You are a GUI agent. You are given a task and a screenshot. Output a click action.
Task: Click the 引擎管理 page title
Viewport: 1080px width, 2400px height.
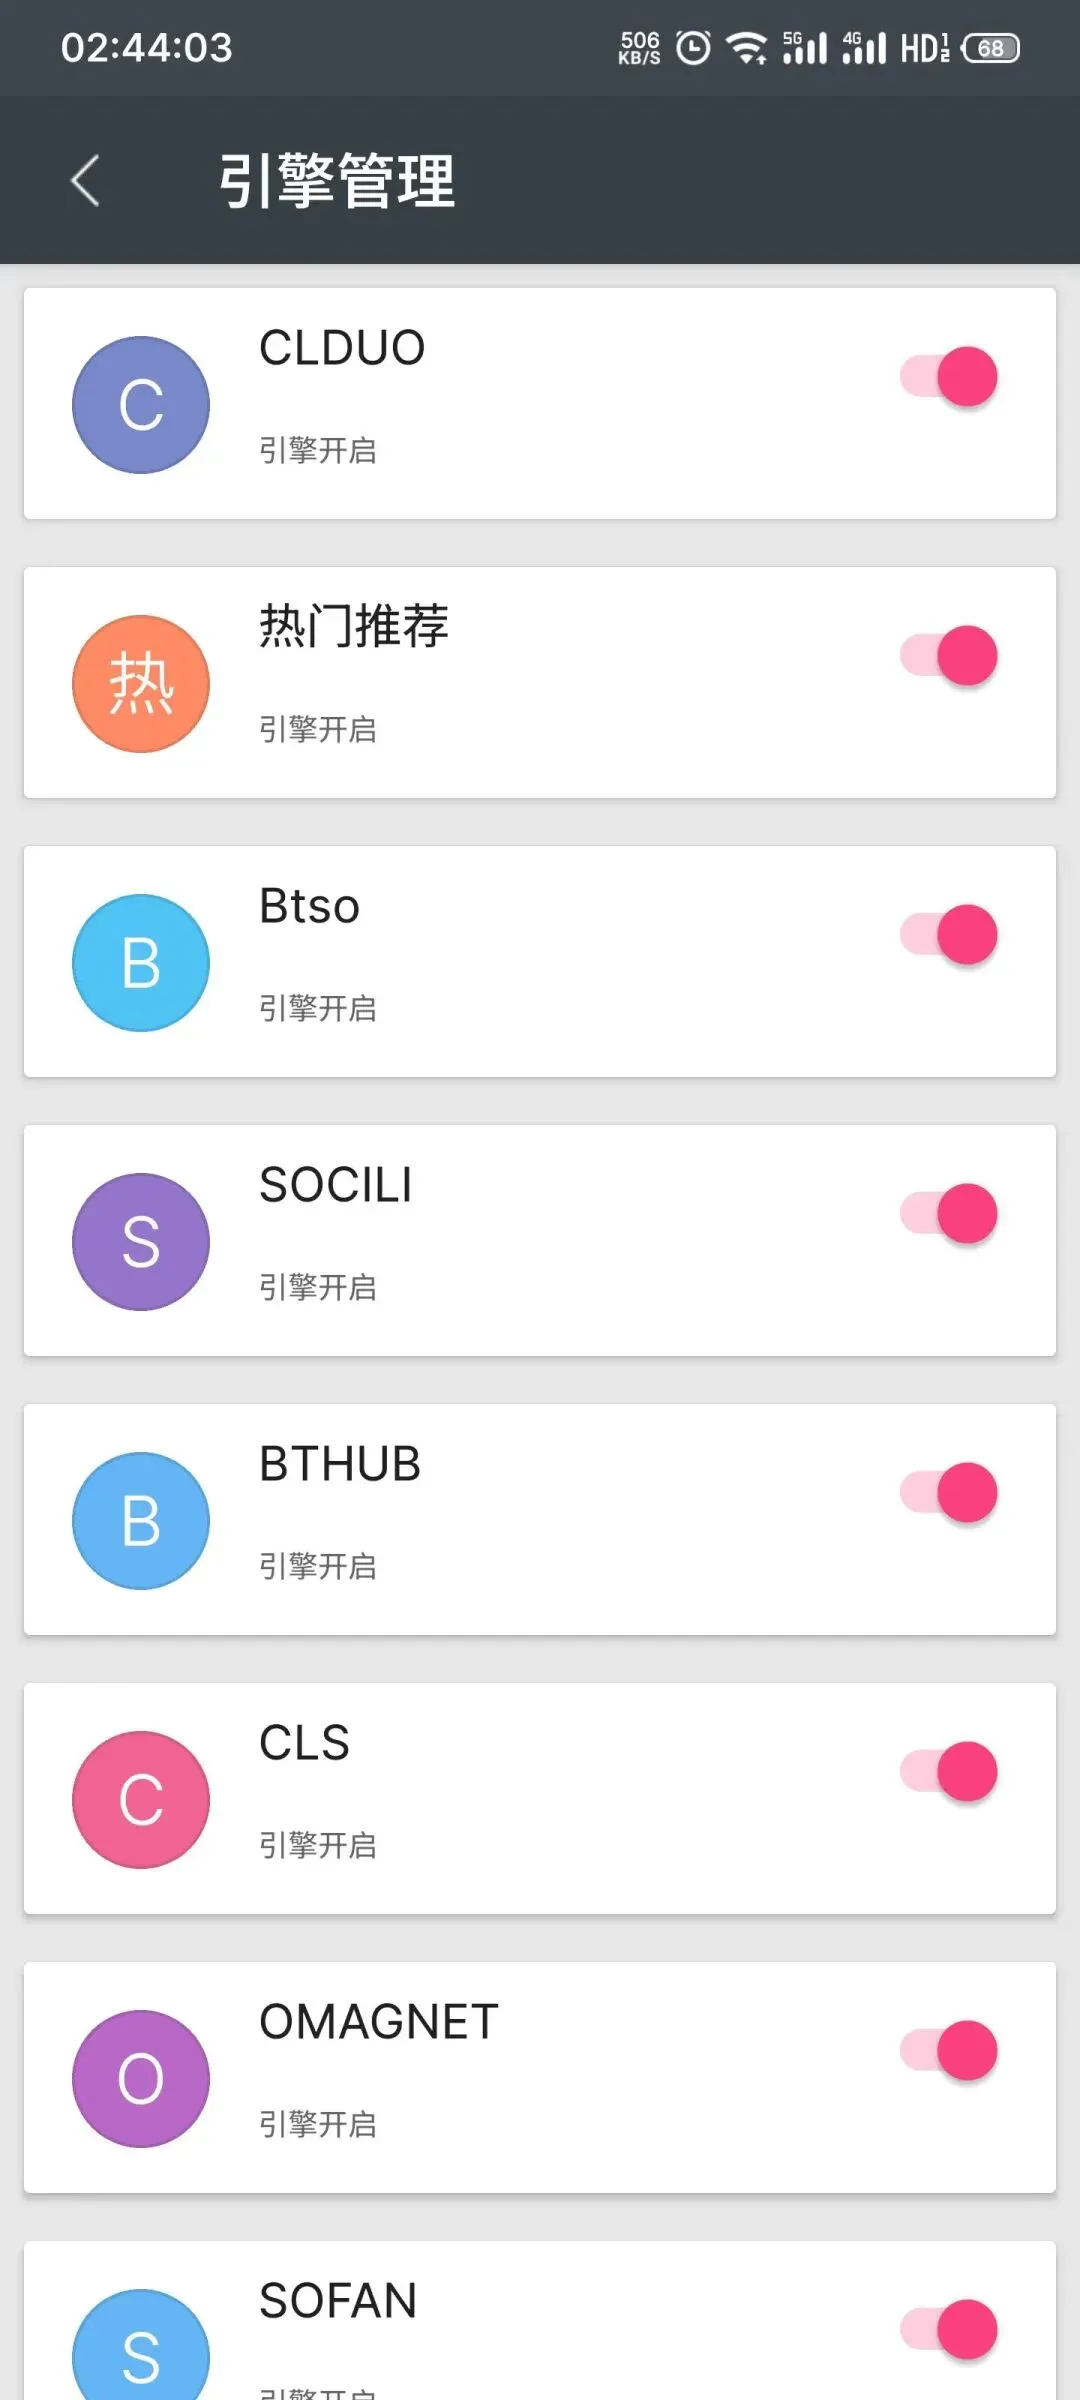click(x=337, y=181)
